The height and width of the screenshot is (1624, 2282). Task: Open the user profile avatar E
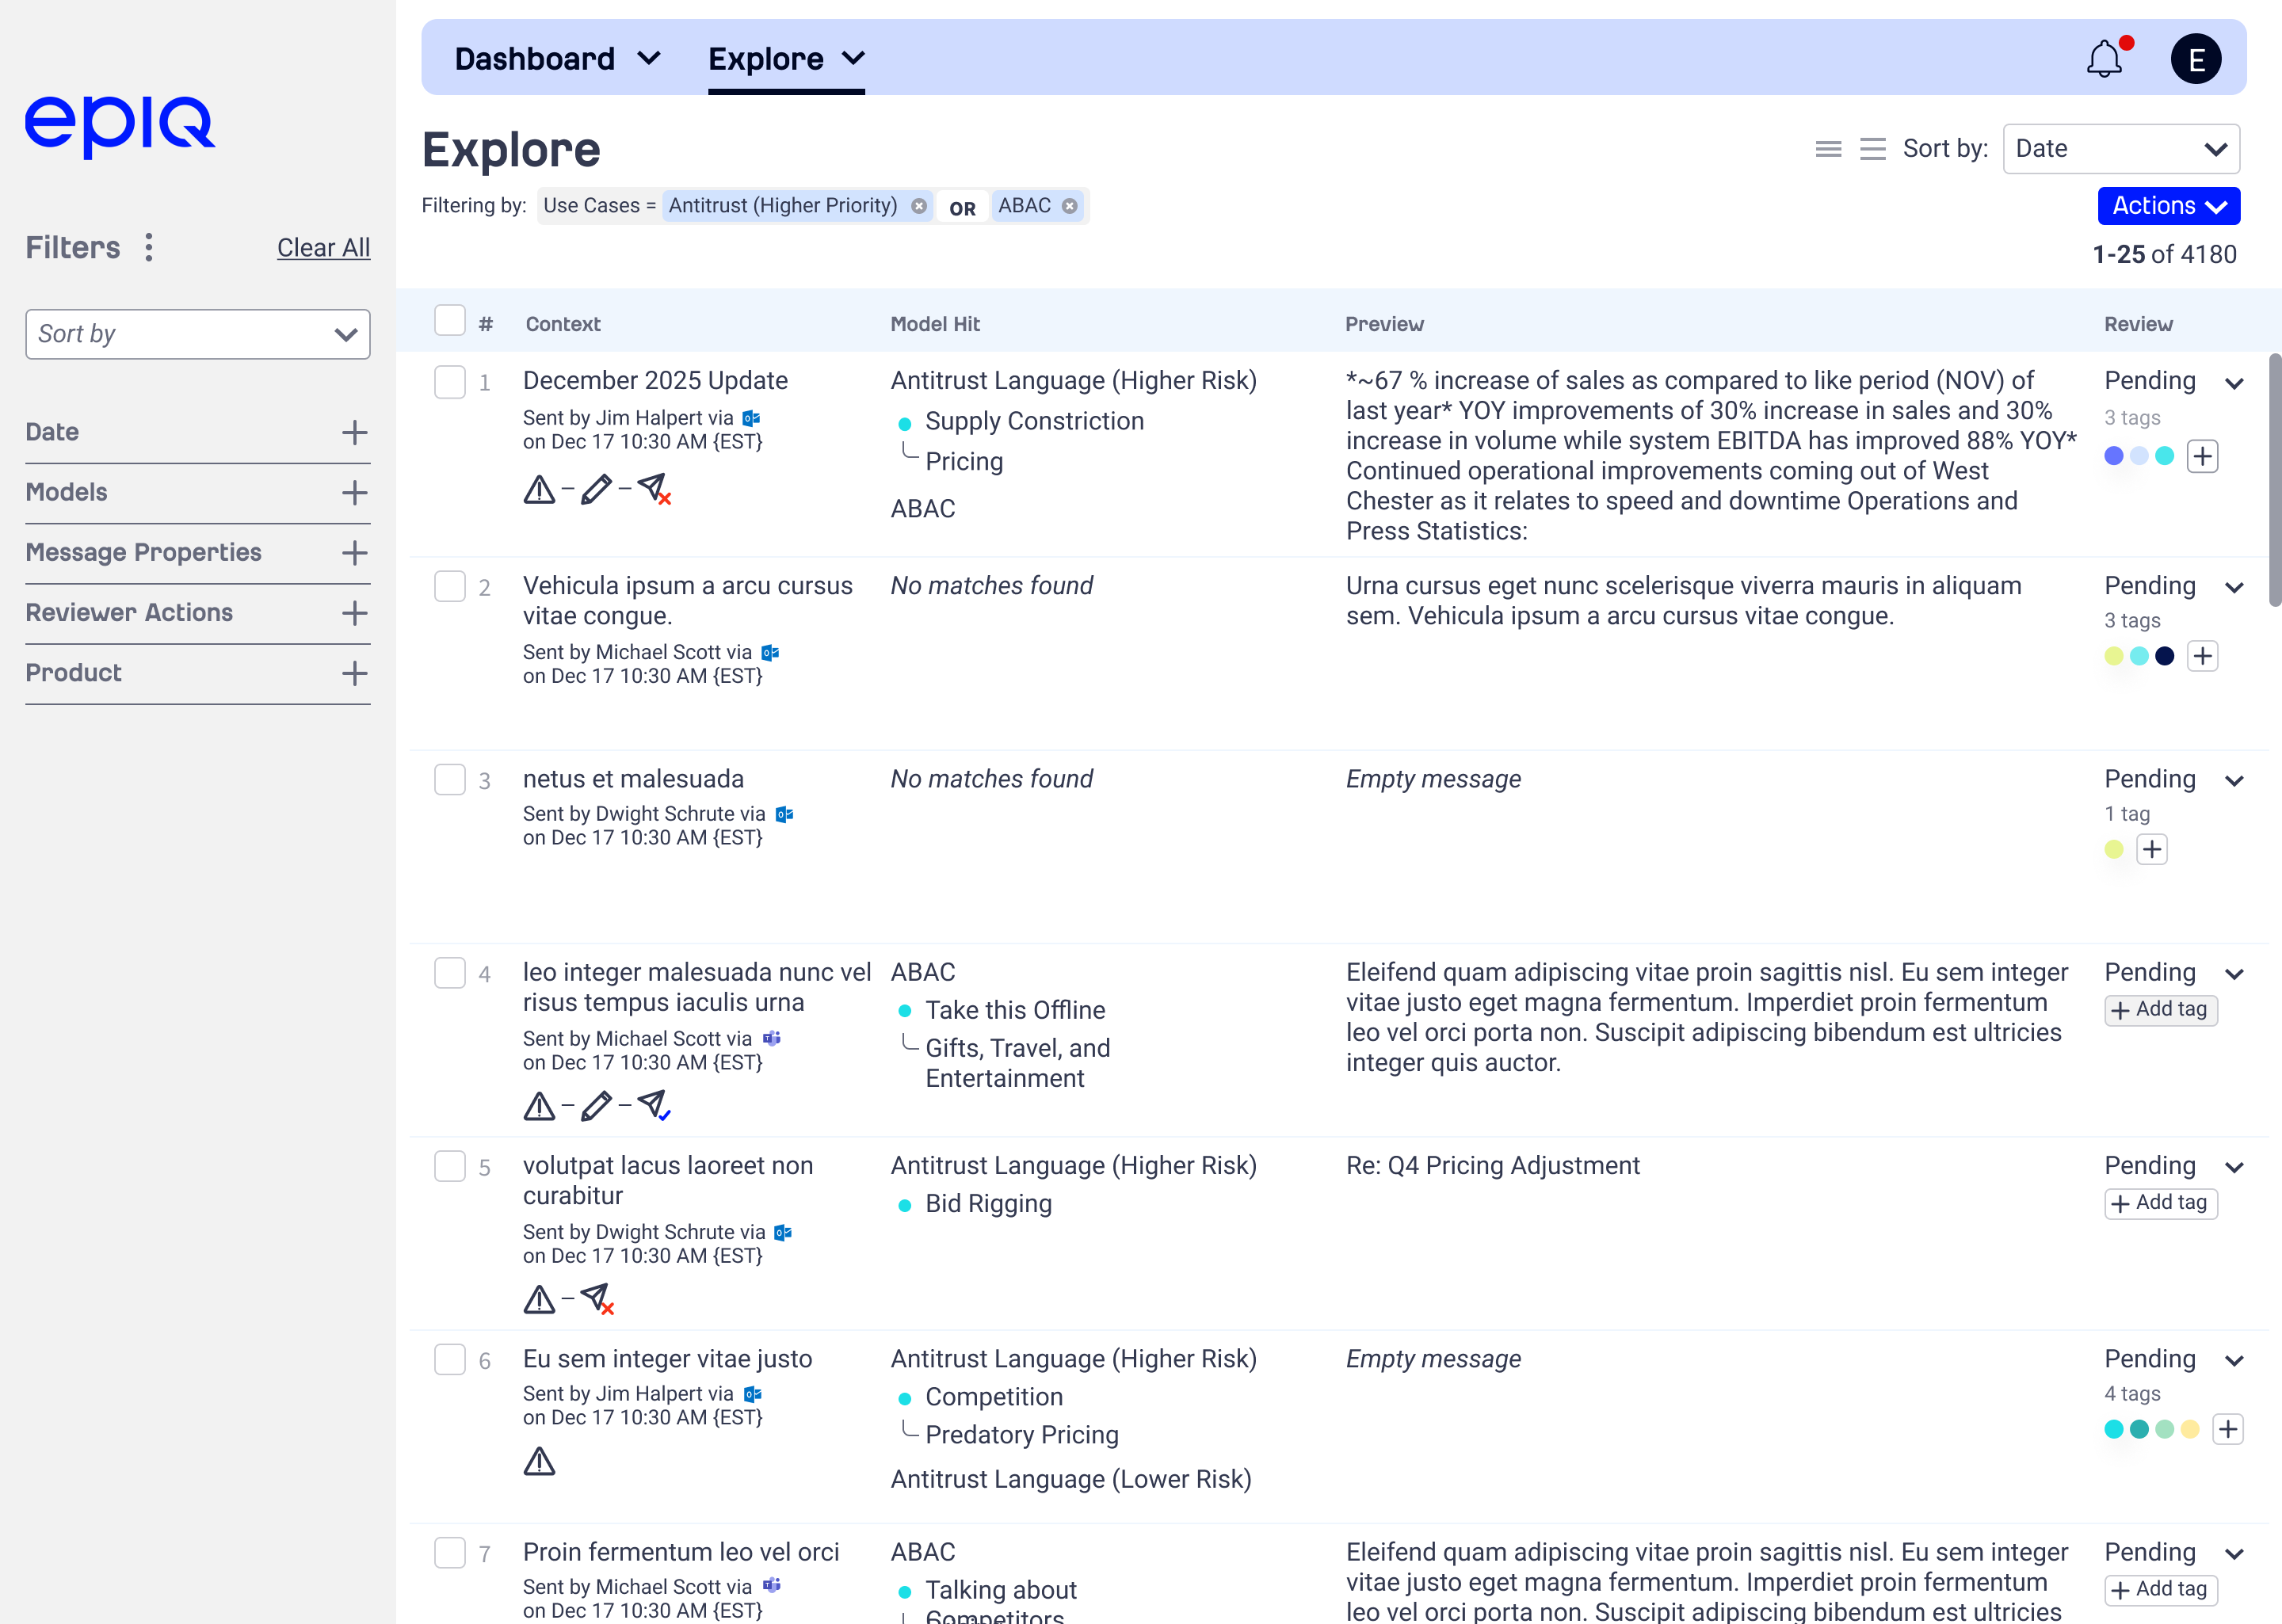(2195, 59)
